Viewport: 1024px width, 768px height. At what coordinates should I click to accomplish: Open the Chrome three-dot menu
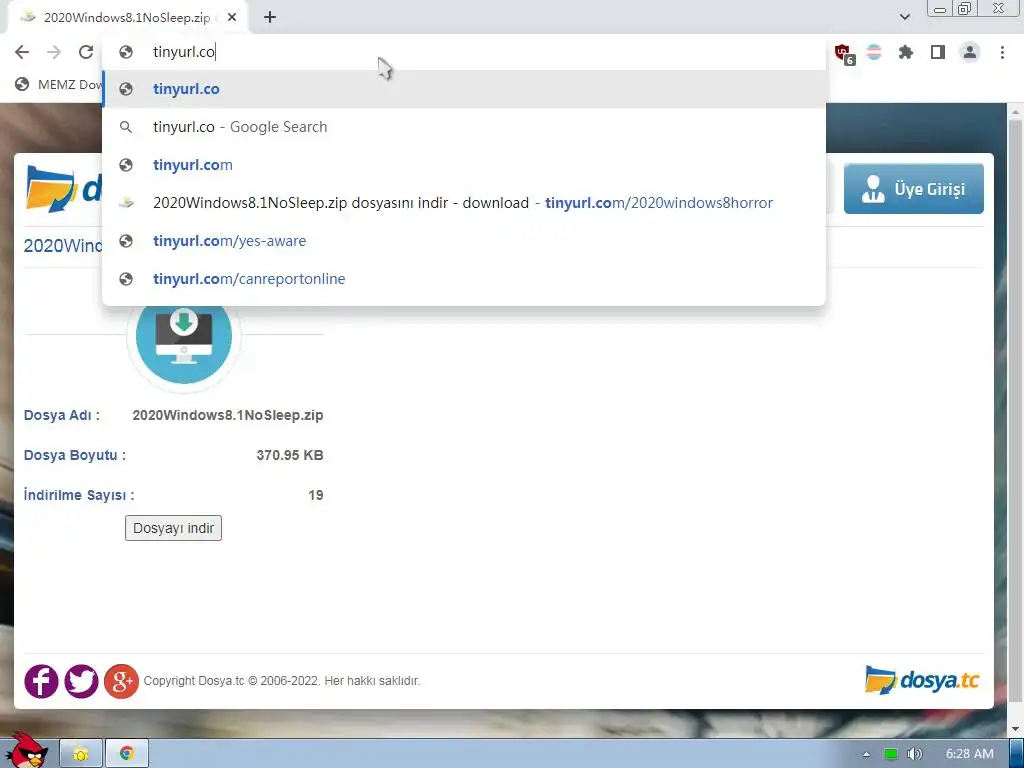click(x=1002, y=52)
